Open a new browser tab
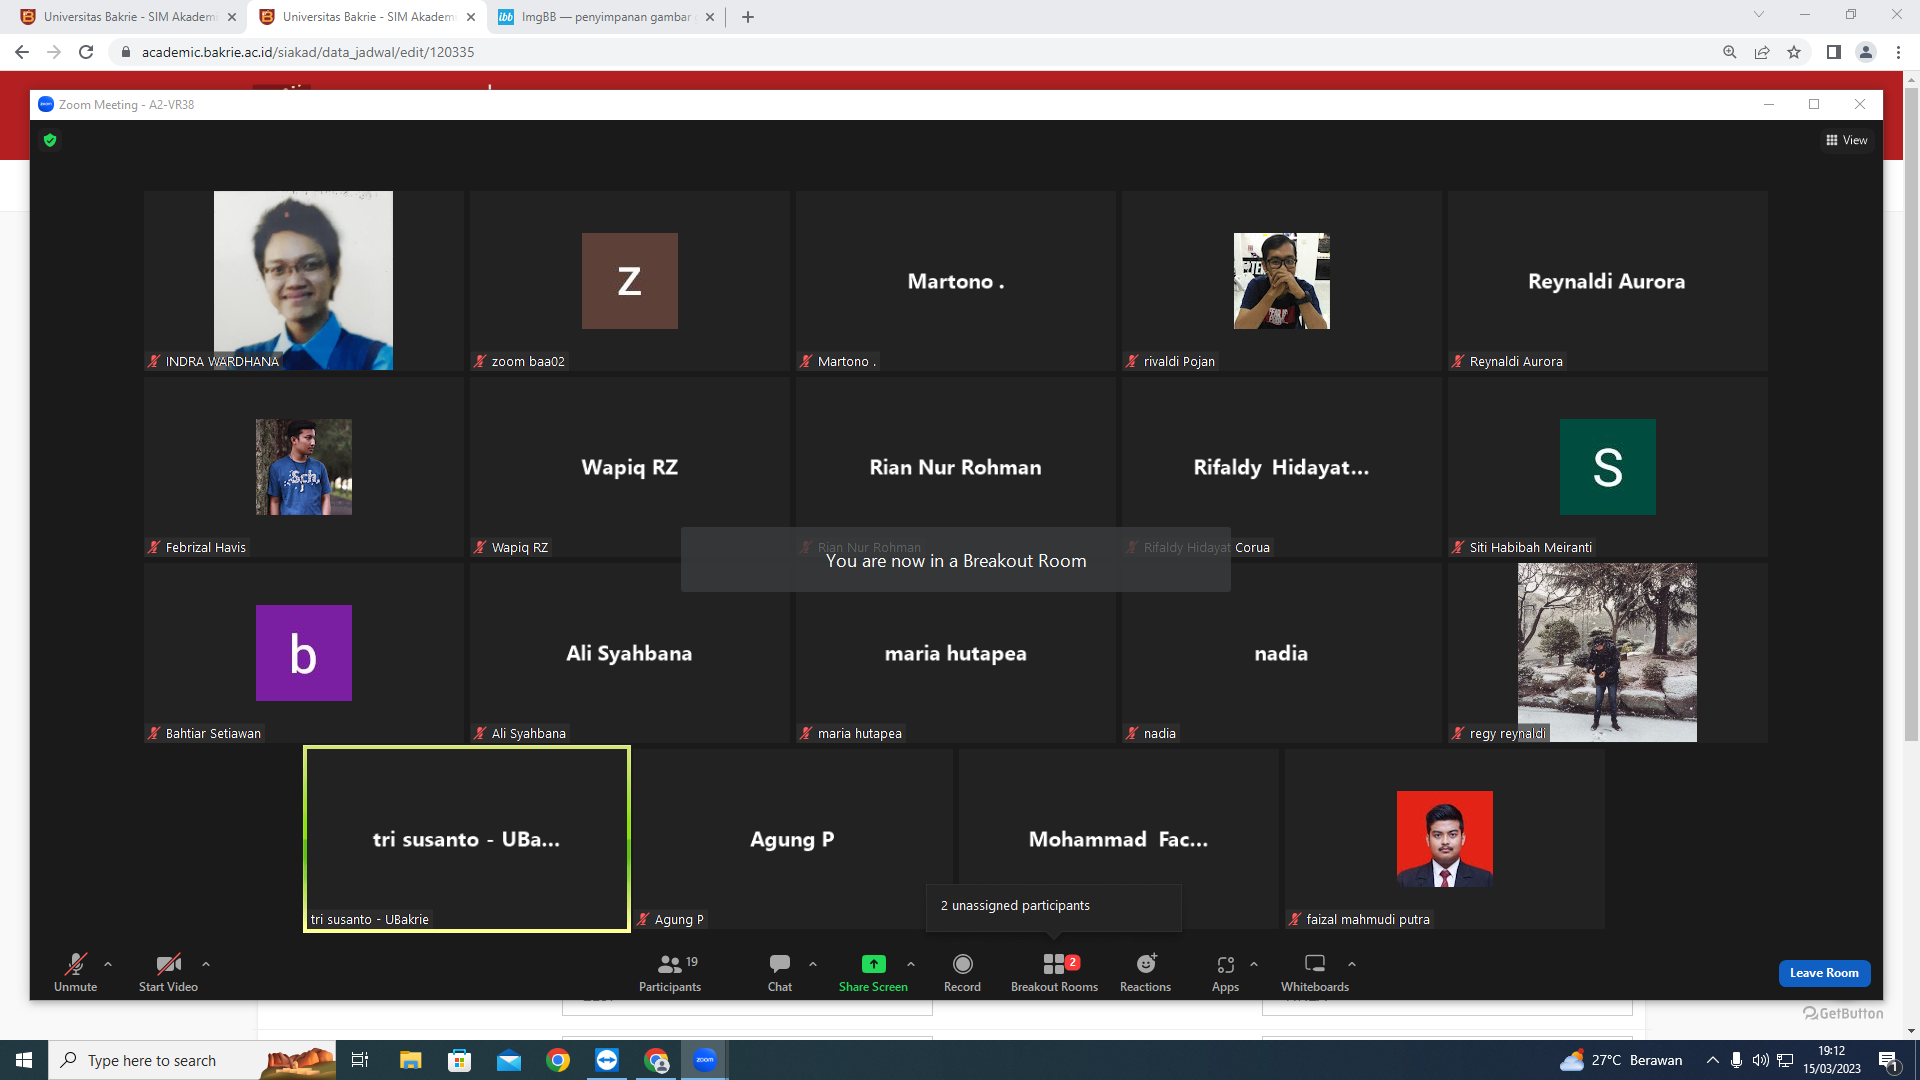1920x1080 pixels. click(x=748, y=17)
